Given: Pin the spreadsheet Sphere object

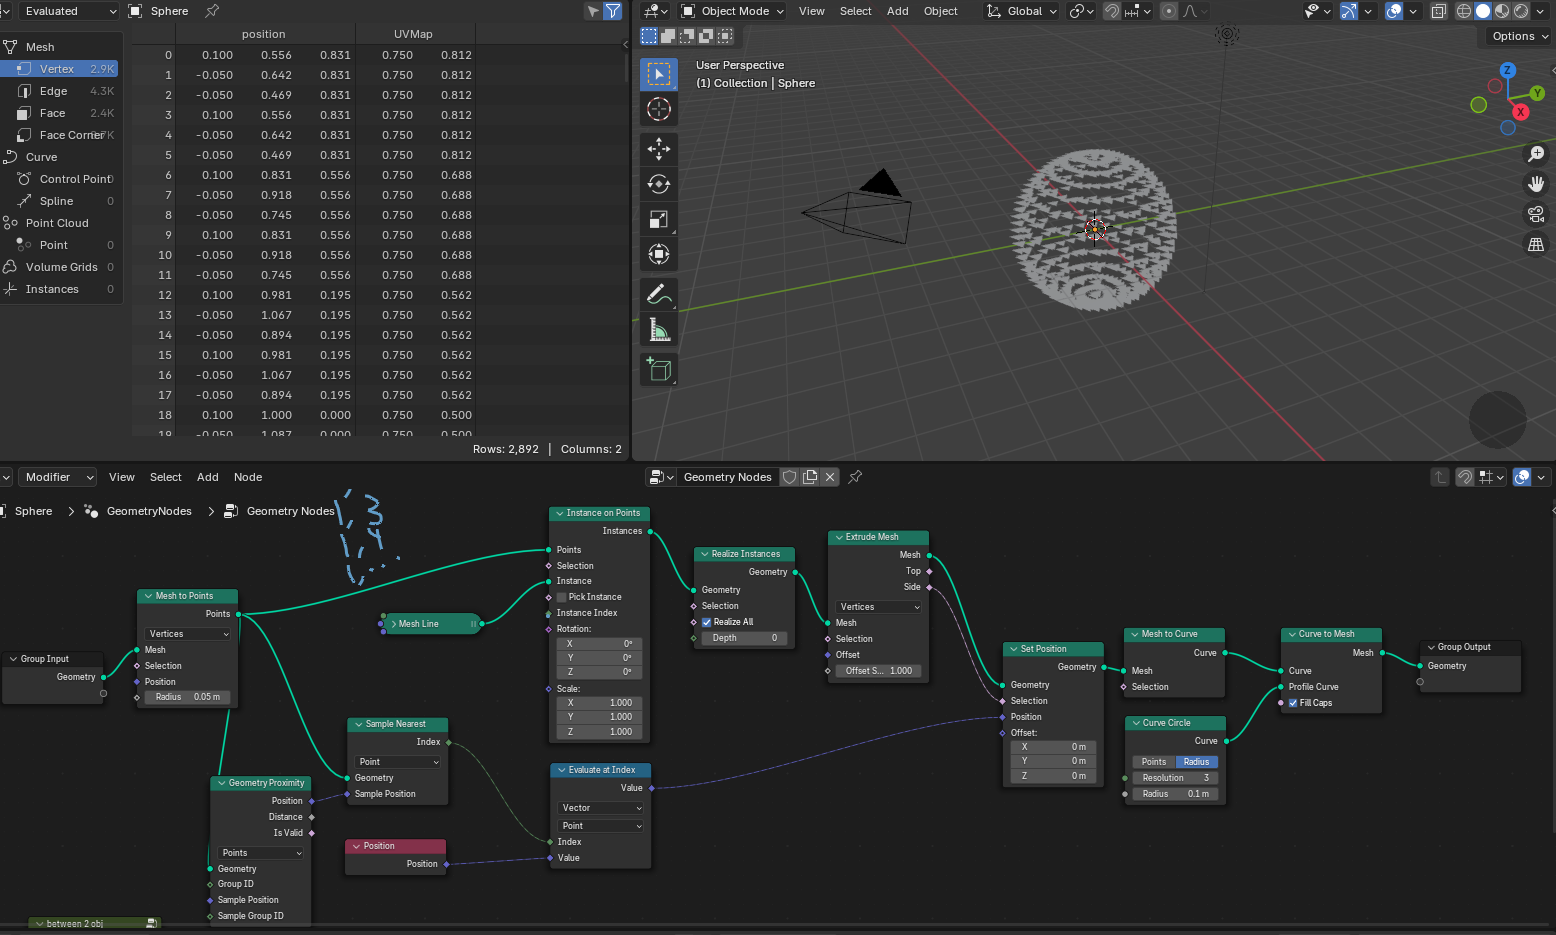Looking at the screenshot, I should pos(212,11).
